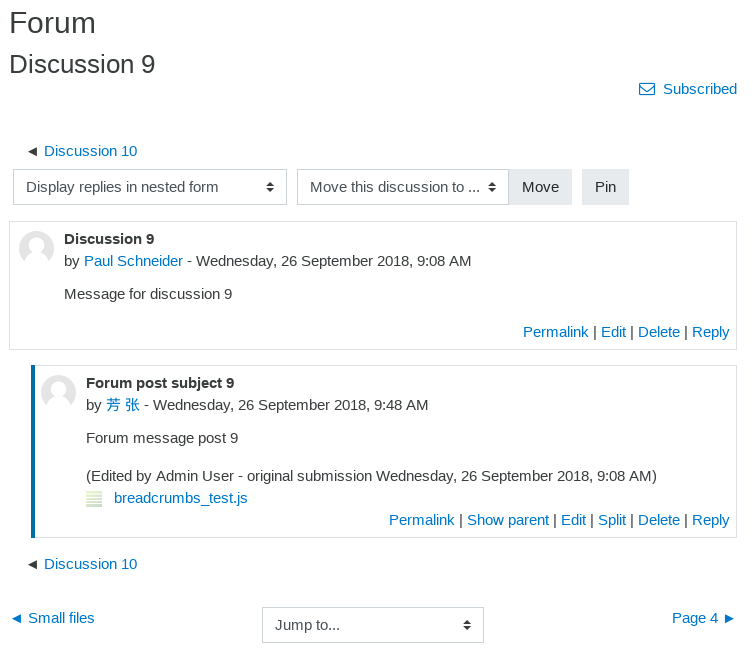Image resolution: width=753 pixels, height=661 pixels.
Task: Click the Subscribed envelope icon
Action: click(x=646, y=89)
